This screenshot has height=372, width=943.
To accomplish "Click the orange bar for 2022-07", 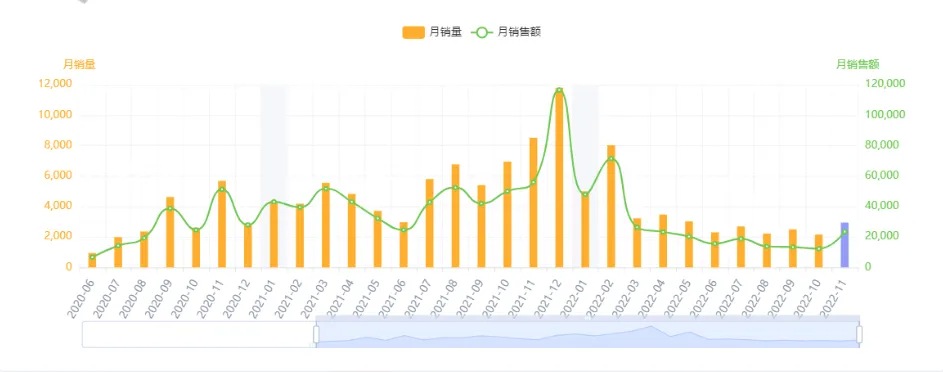I will tap(741, 246).
